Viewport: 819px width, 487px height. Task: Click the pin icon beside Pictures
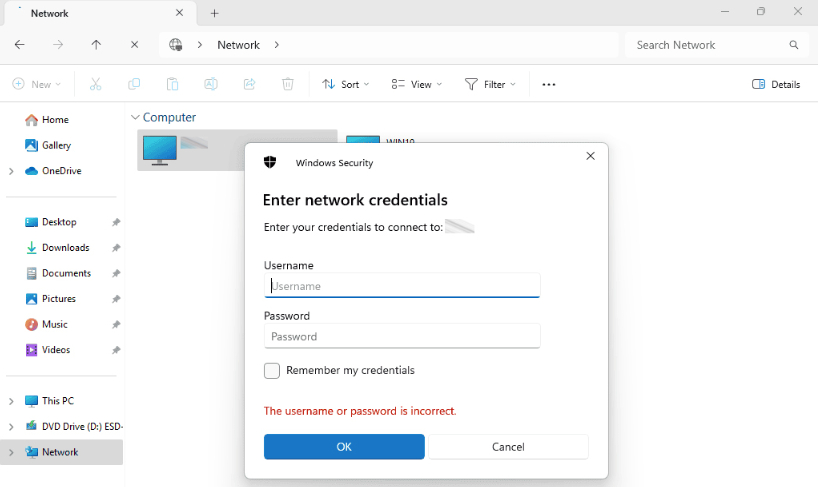click(116, 299)
